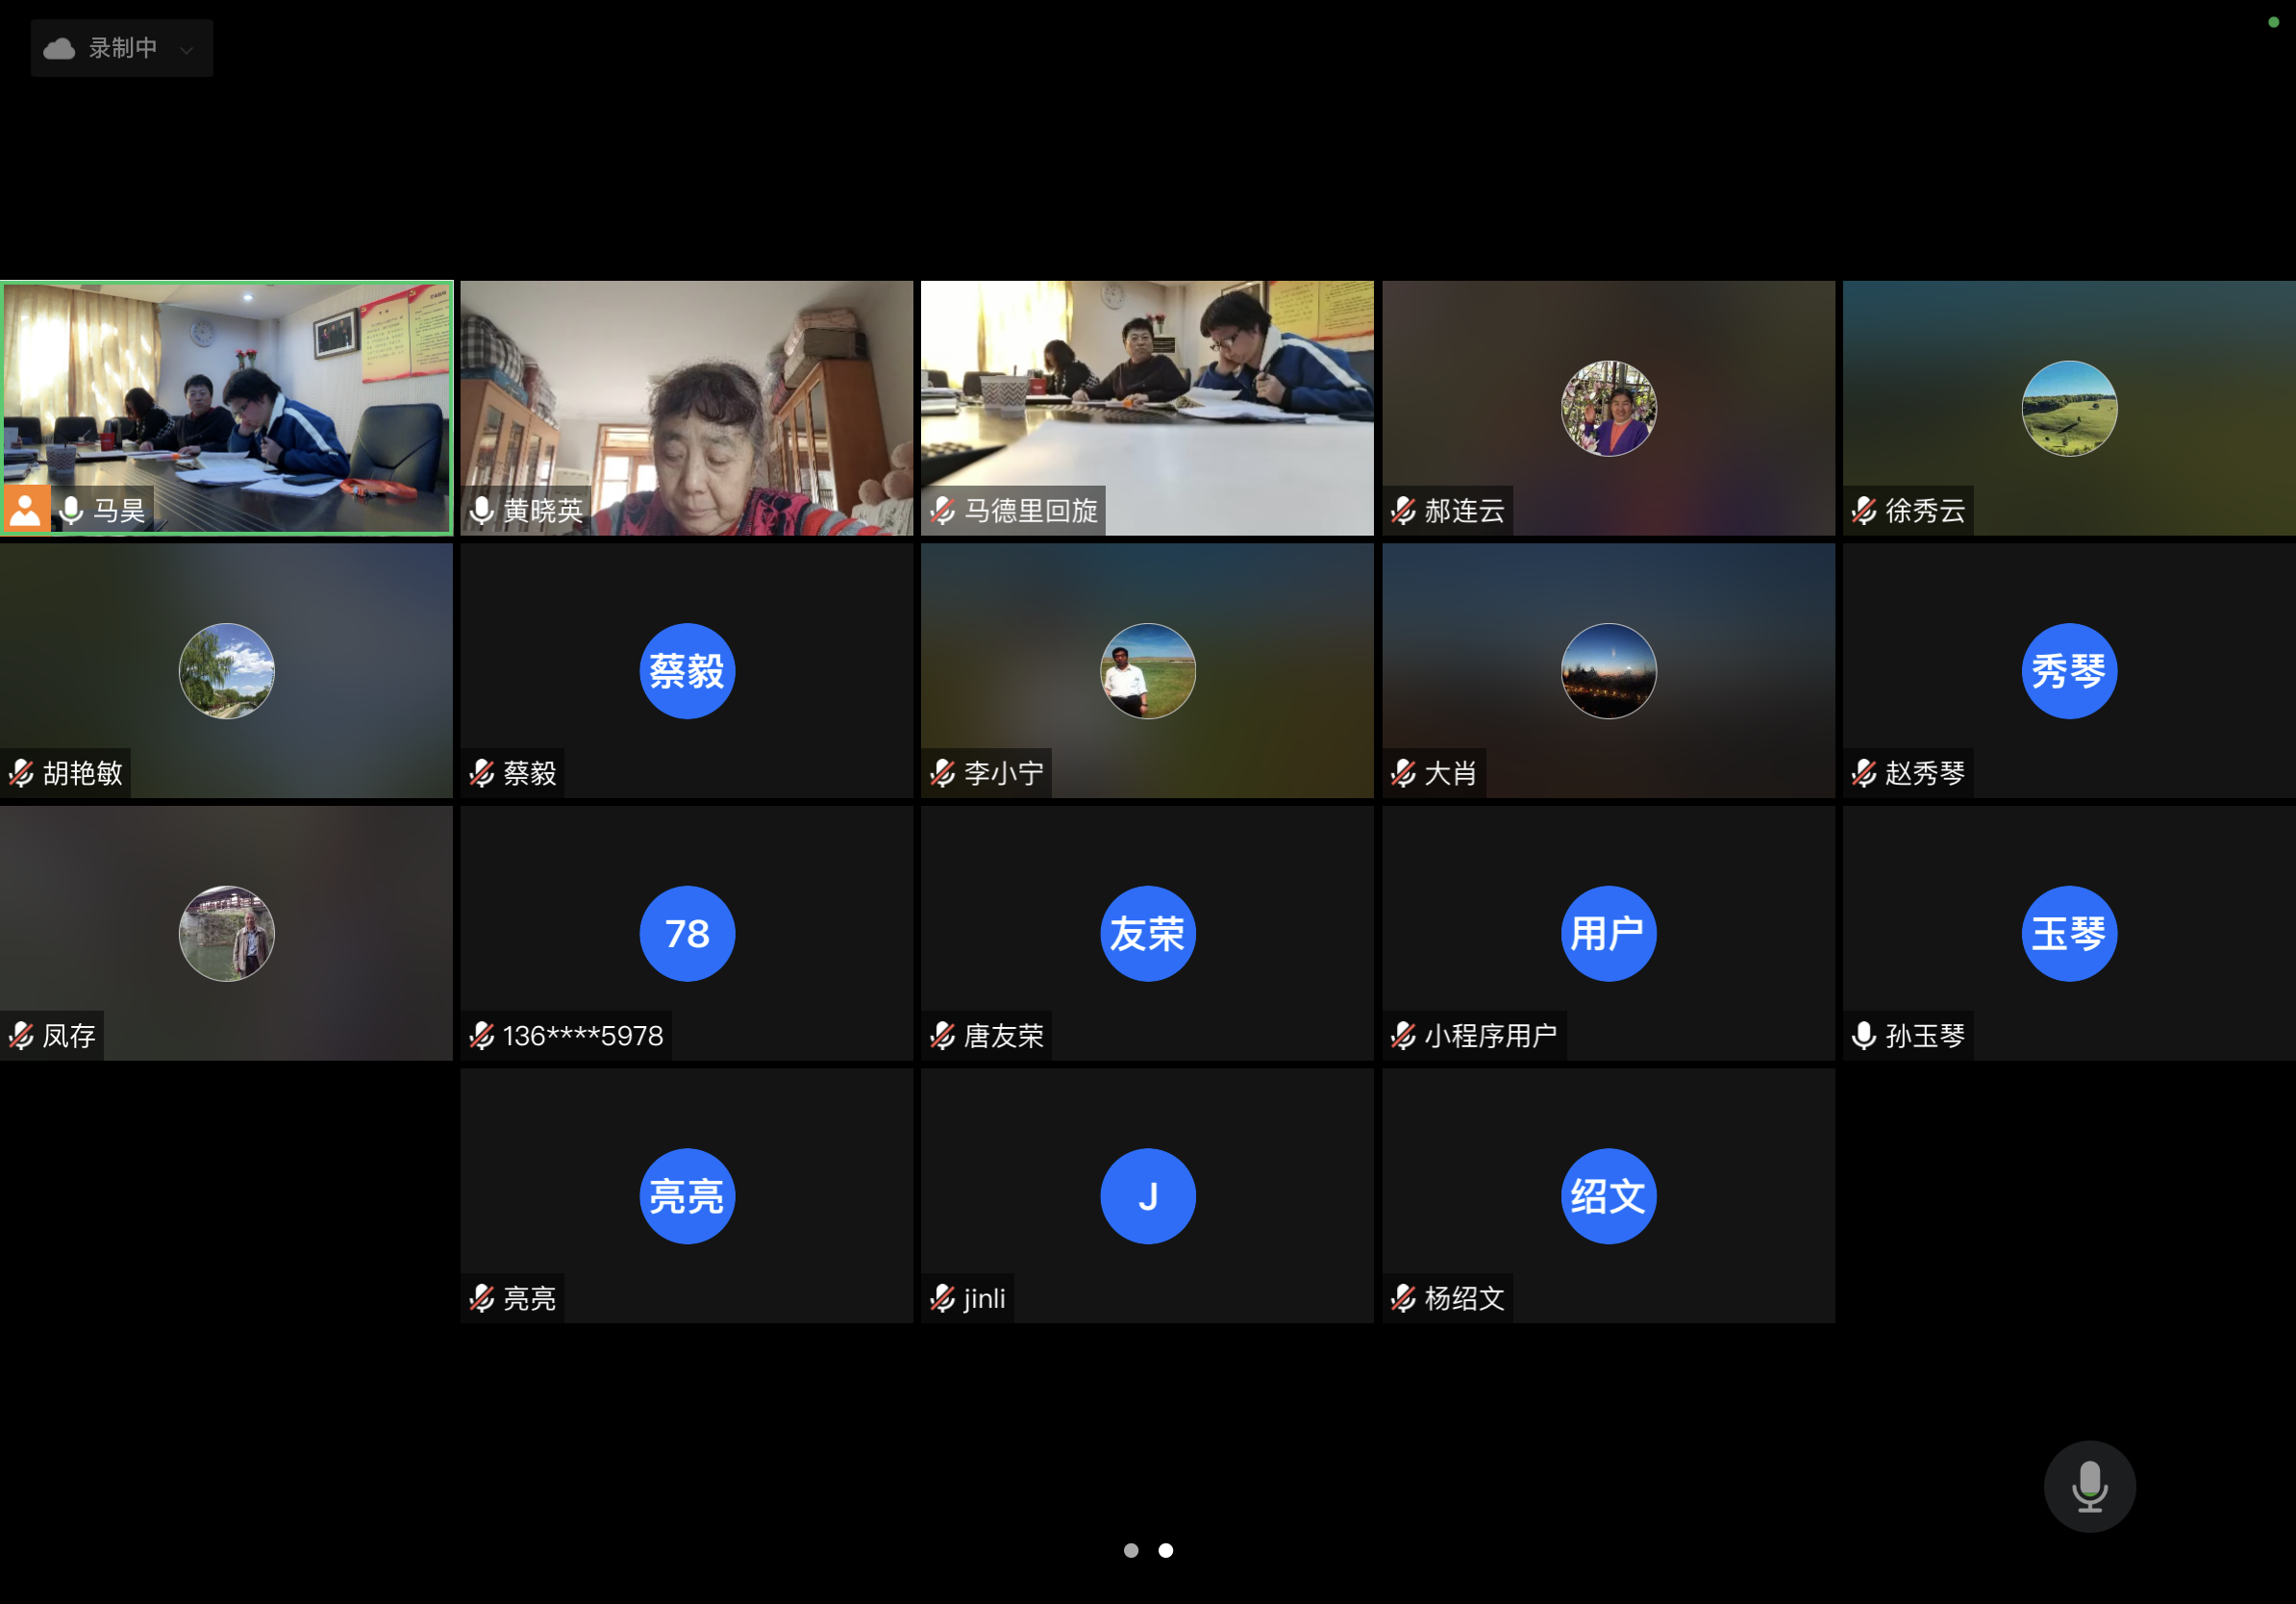
Task: Click the green status dot in the top right corner
Action: (2273, 22)
